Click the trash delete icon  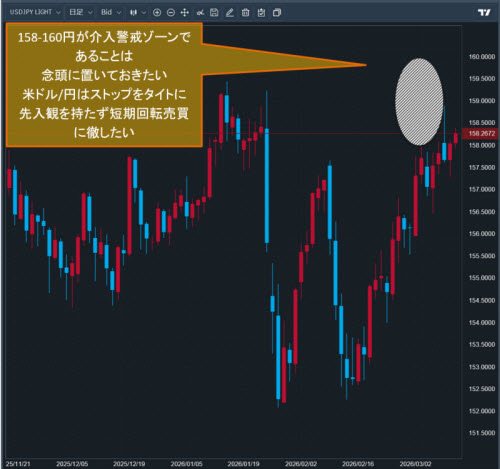(x=245, y=13)
